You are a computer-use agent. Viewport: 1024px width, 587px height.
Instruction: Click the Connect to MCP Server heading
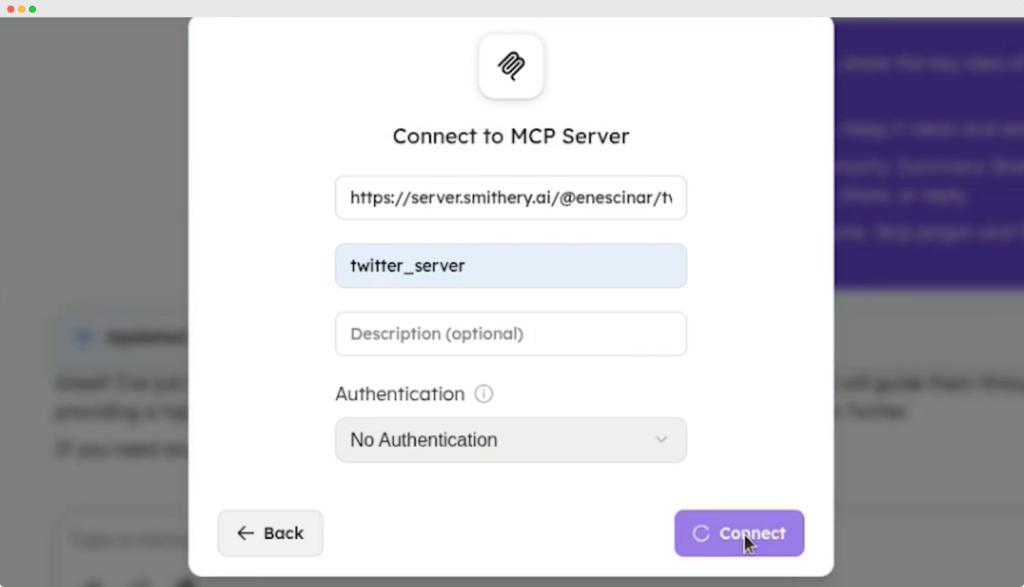click(511, 136)
